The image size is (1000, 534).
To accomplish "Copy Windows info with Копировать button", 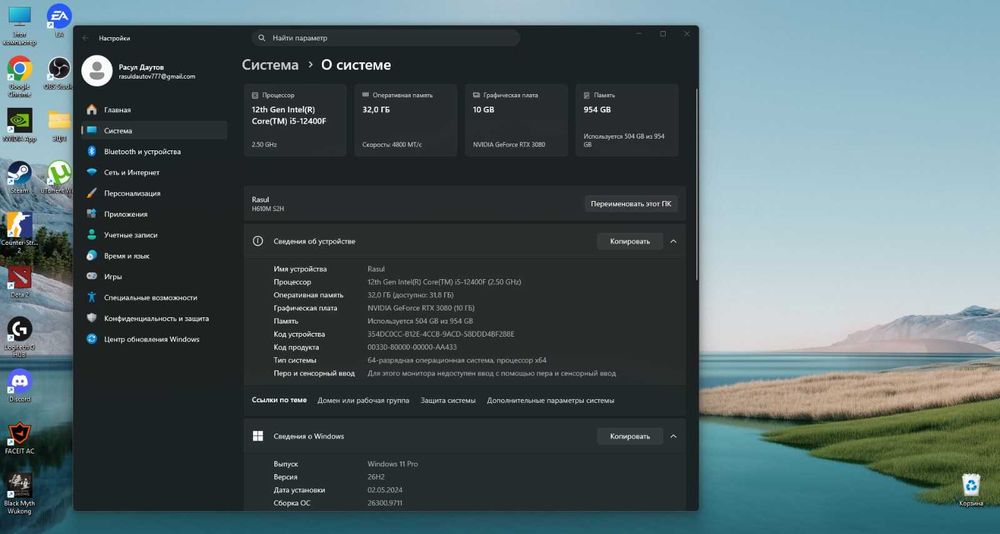I will [x=629, y=436].
